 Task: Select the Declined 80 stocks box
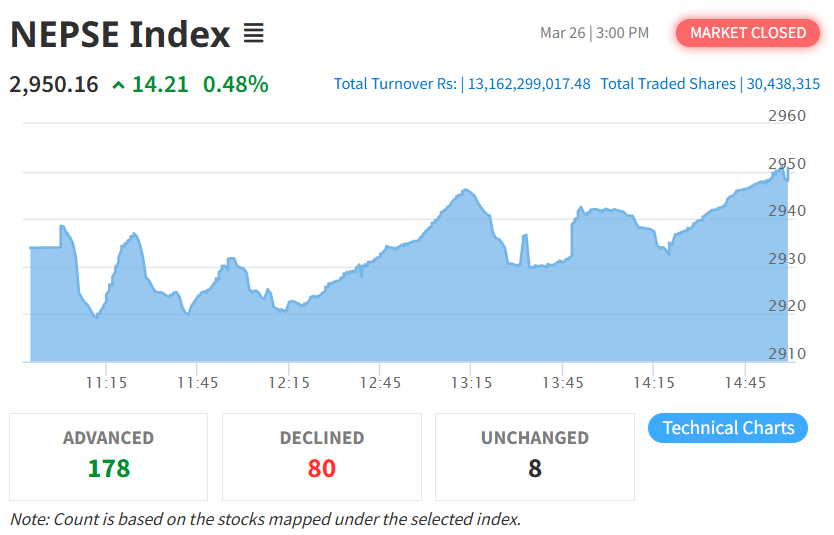coord(322,456)
